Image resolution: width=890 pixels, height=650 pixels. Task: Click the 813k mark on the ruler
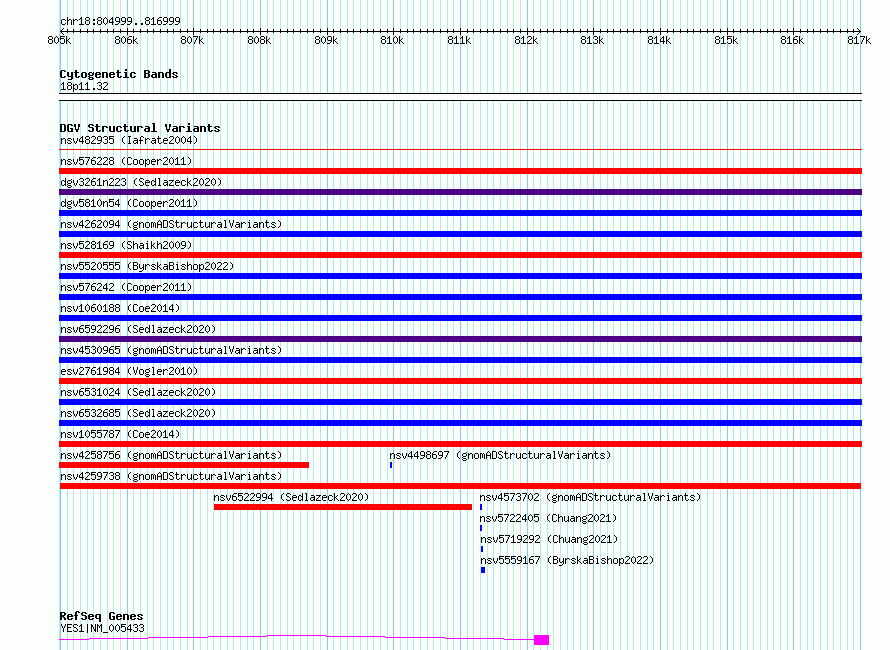click(x=592, y=40)
